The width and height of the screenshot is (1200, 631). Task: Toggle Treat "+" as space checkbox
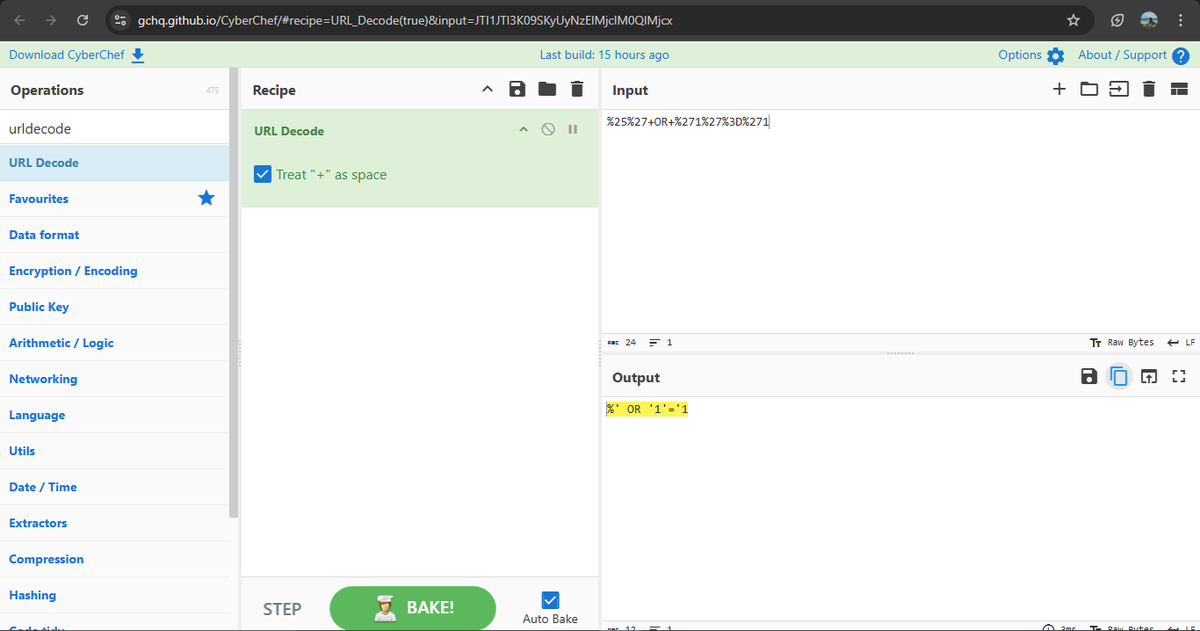click(262, 174)
